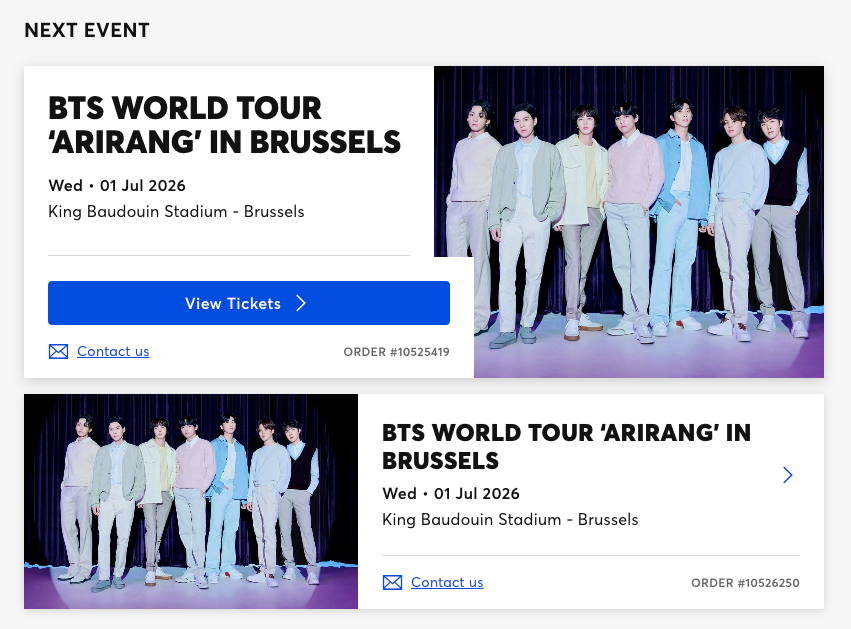The height and width of the screenshot is (629, 851).
Task: Select the BTS WORLD TOUR 'ARIRANG' IN BRUSSELS title
Action: tap(224, 125)
